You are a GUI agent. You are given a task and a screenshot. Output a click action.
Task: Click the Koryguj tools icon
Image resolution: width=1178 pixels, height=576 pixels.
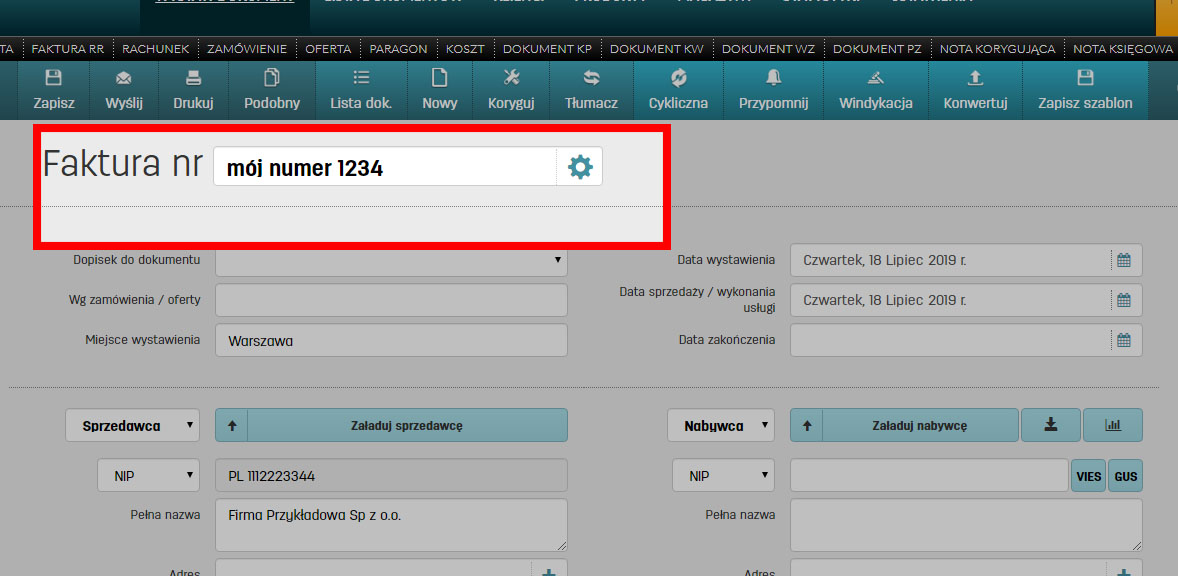click(511, 79)
